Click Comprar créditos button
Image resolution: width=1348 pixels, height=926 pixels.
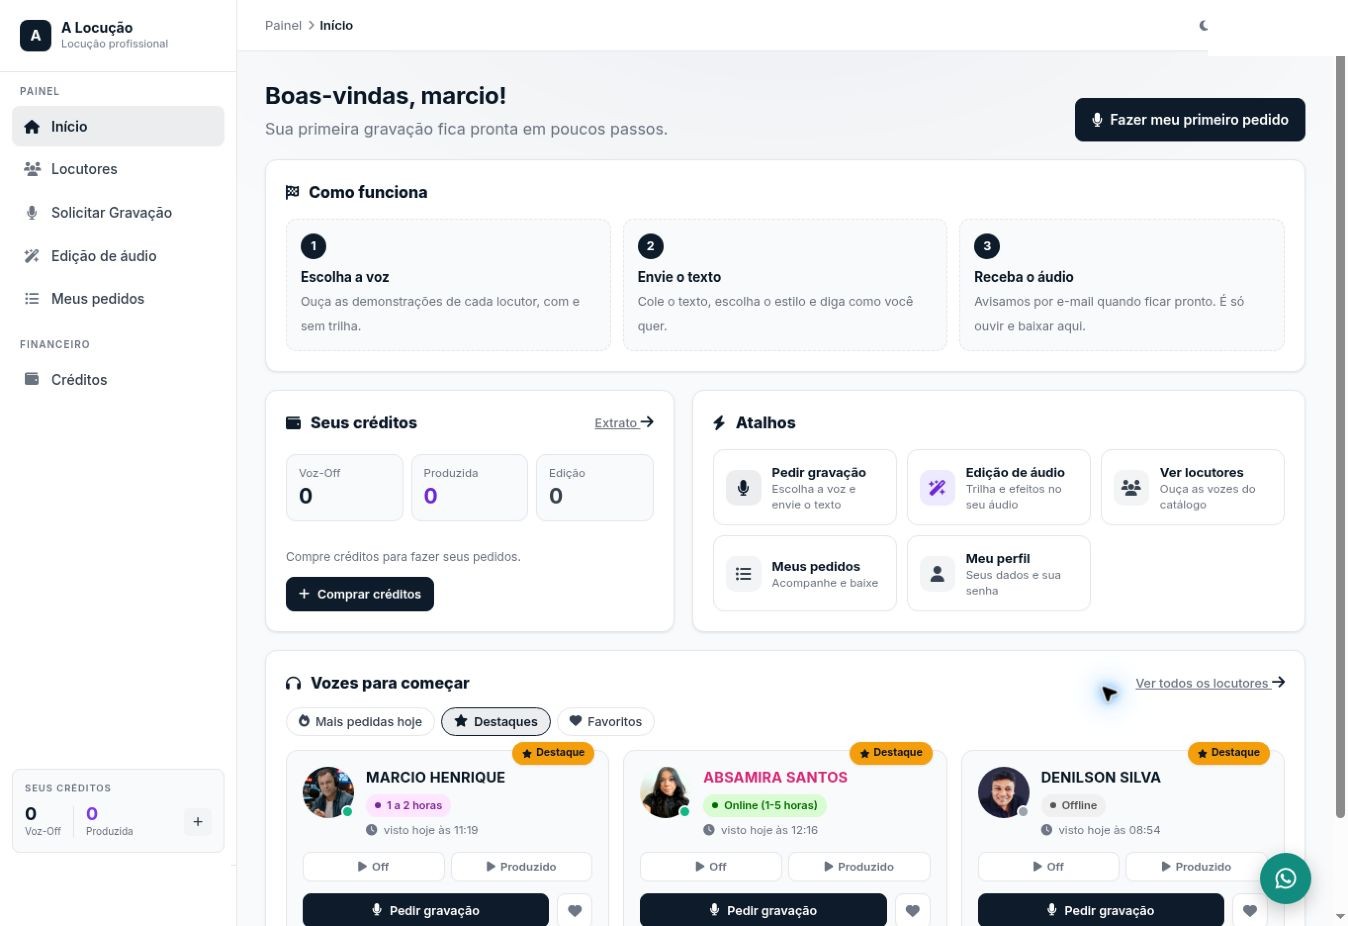coord(360,594)
